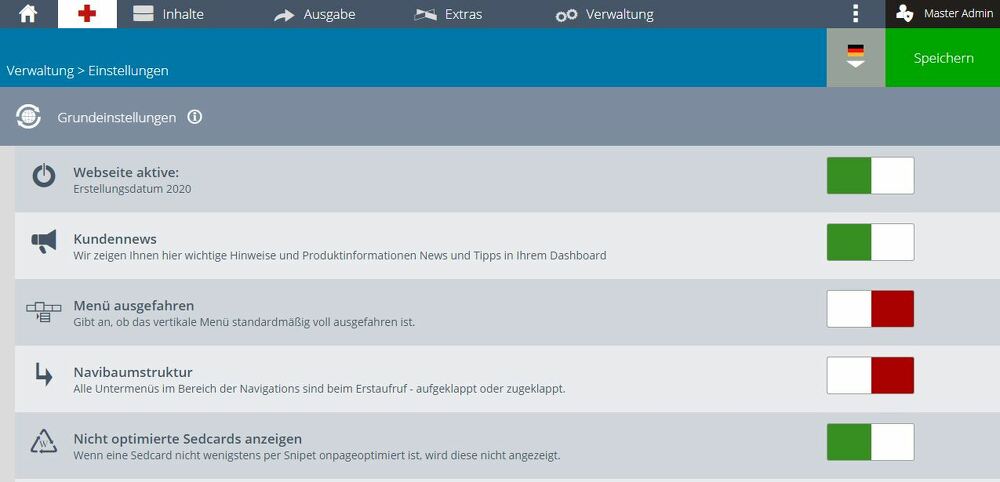Screen dimensions: 1000x482
Task: Click the Master Admin user icon
Action: click(904, 13)
